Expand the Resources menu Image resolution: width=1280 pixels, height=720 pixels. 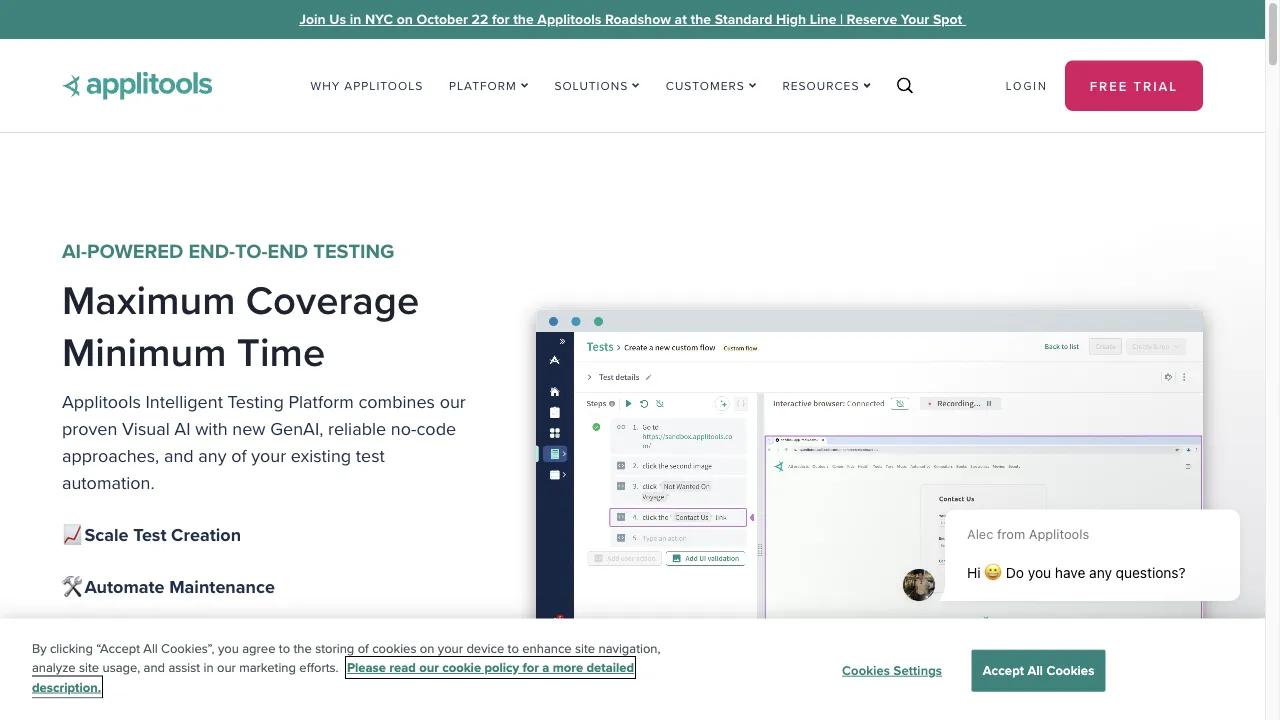pos(827,86)
